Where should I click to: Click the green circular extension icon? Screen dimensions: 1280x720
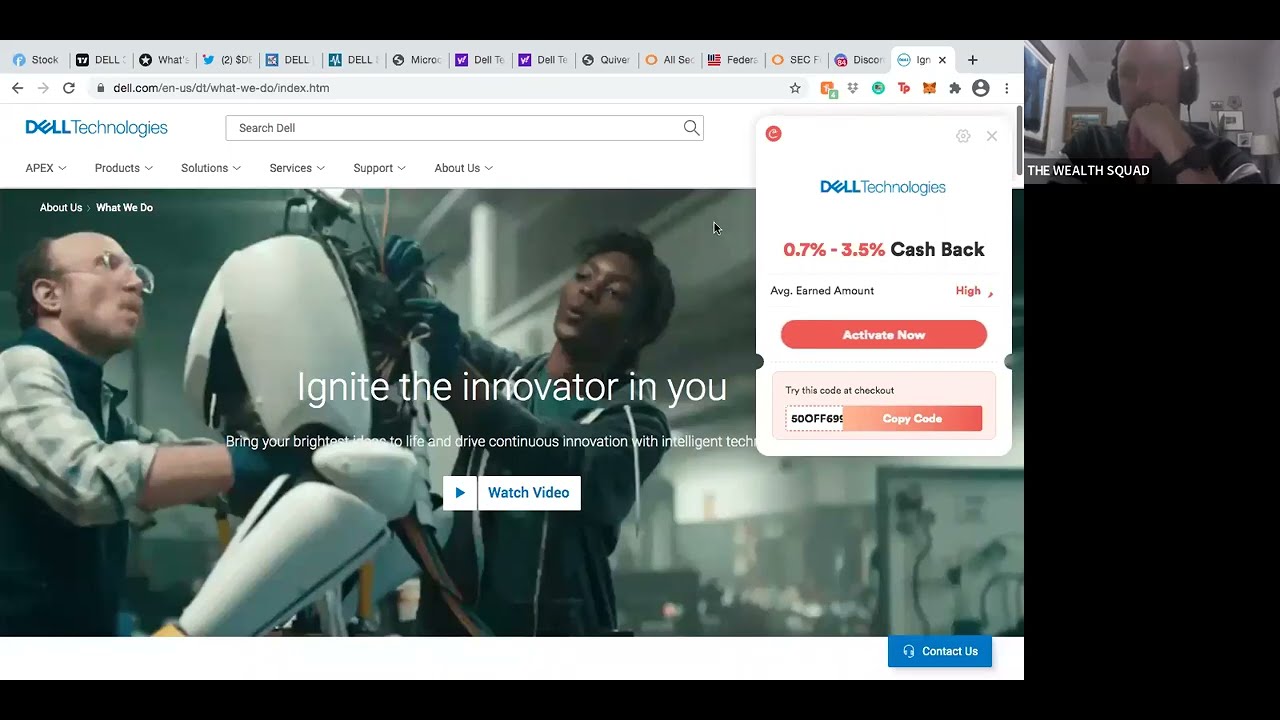(878, 88)
